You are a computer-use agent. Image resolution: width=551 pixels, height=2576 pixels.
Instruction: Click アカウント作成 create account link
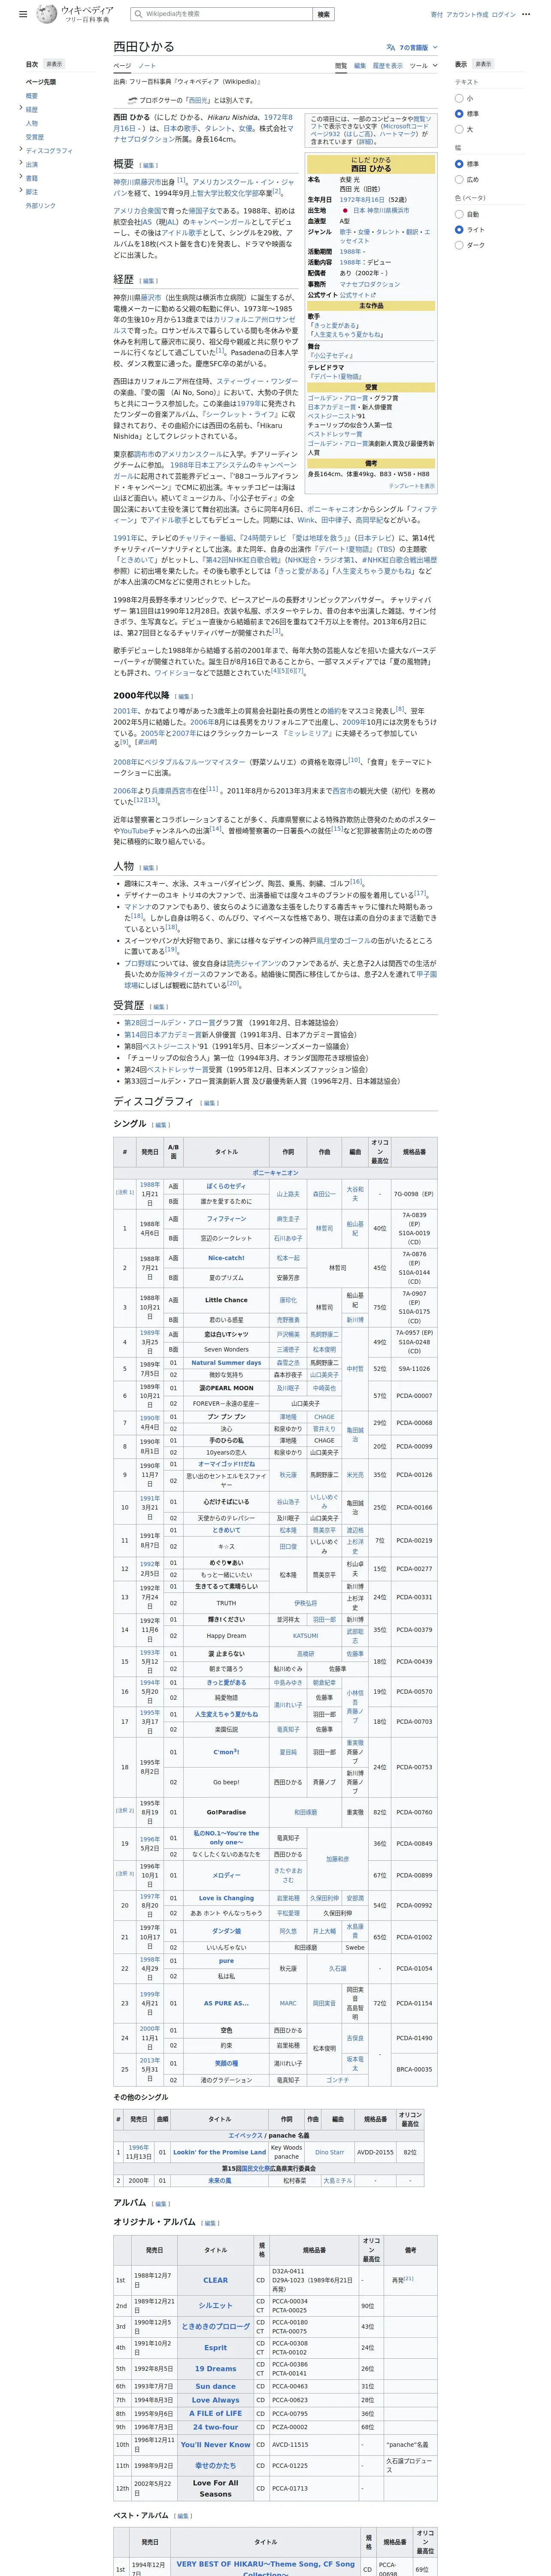point(467,15)
